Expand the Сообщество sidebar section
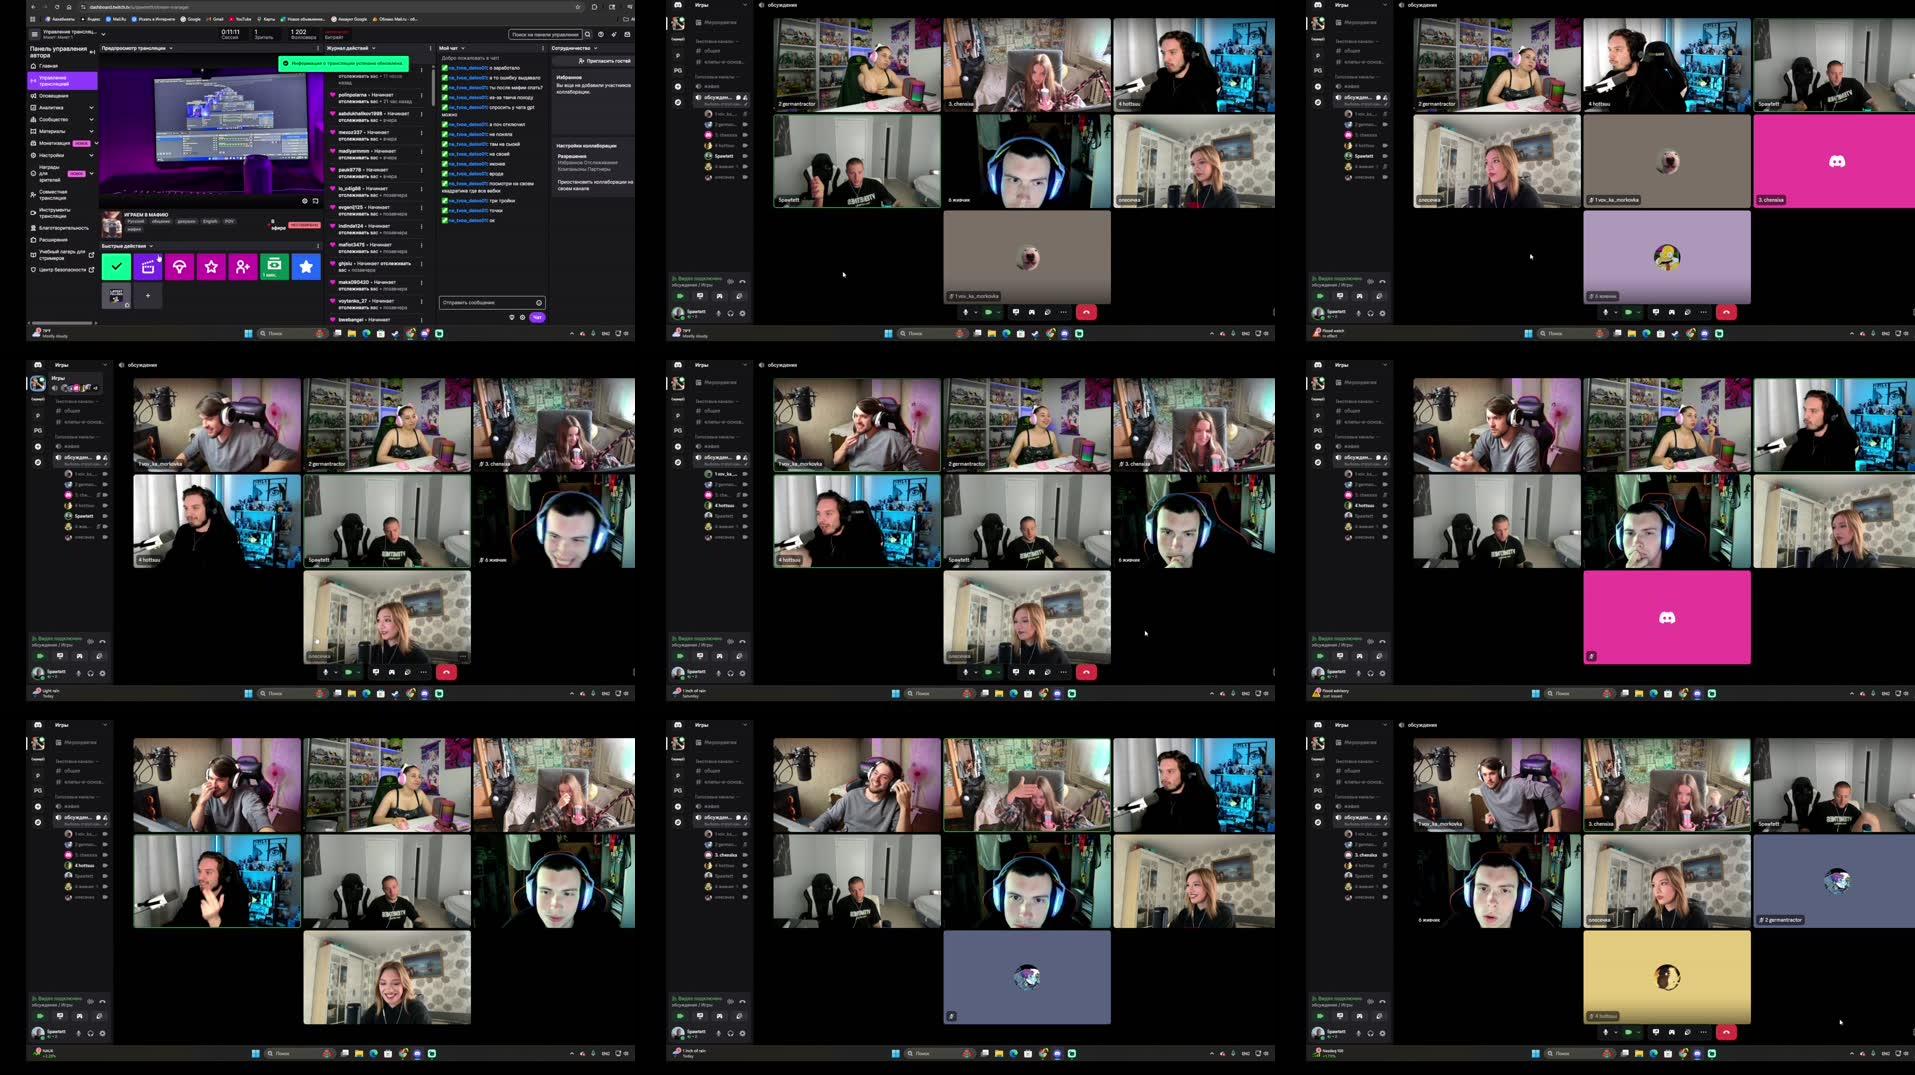 (92, 119)
